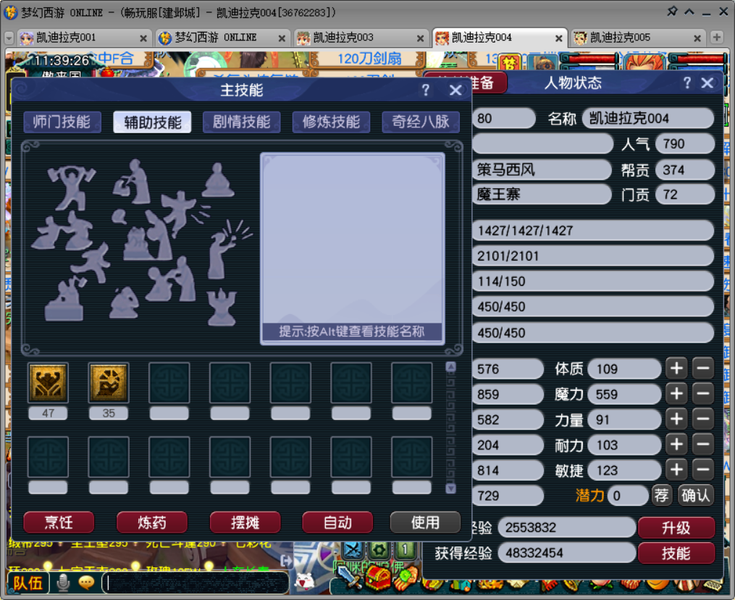Switch to the 凯迪拉克003 client tab
The image size is (735, 600).
pyautogui.click(x=360, y=38)
